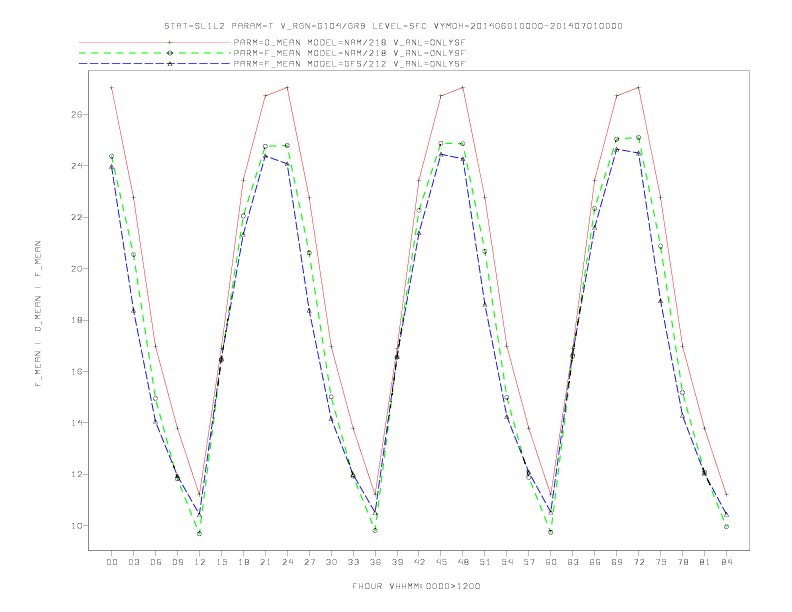The height and width of the screenshot is (612, 792).
Task: Click y-axis tick label 14
Action: 77,423
